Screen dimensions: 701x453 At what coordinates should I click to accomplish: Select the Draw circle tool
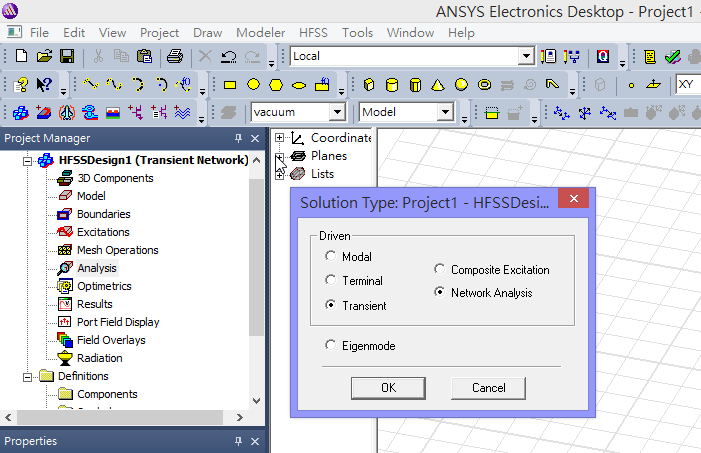click(x=253, y=85)
